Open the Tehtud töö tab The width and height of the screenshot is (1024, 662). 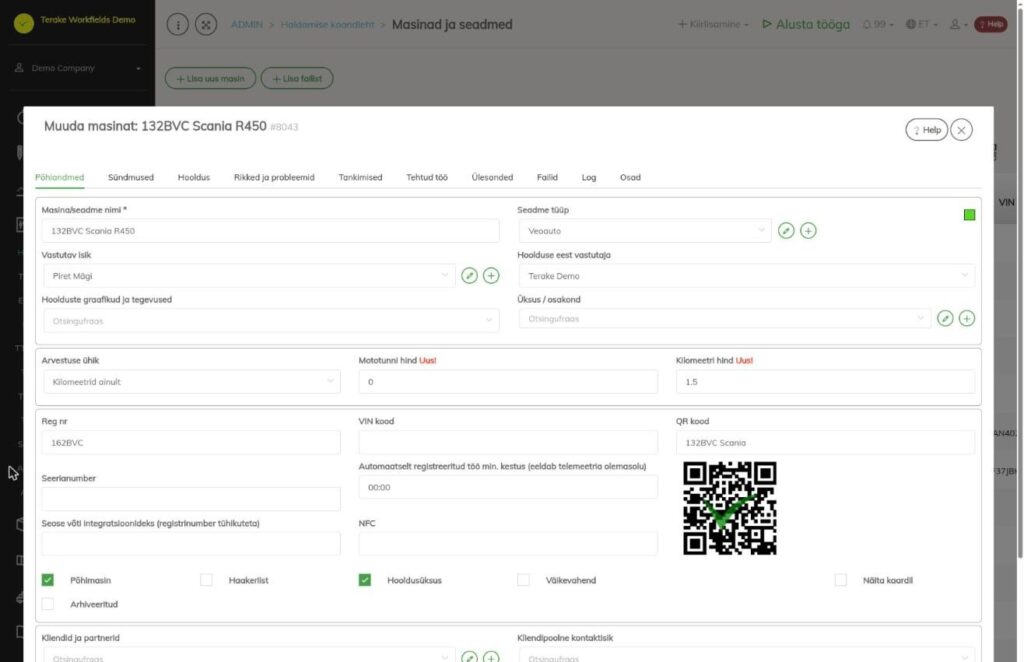(427, 177)
